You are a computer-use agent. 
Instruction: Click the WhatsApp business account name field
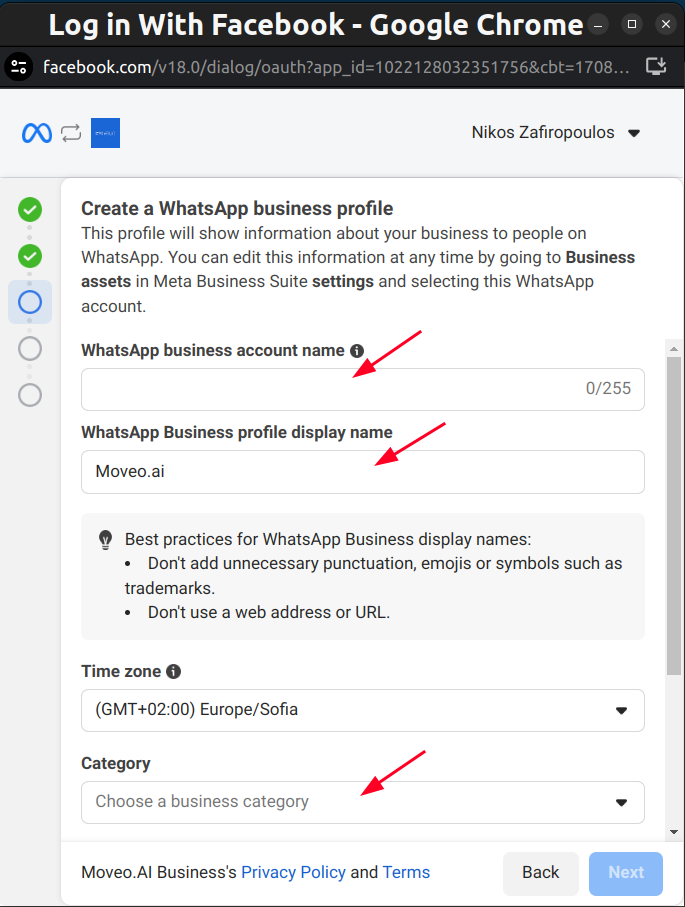point(330,389)
